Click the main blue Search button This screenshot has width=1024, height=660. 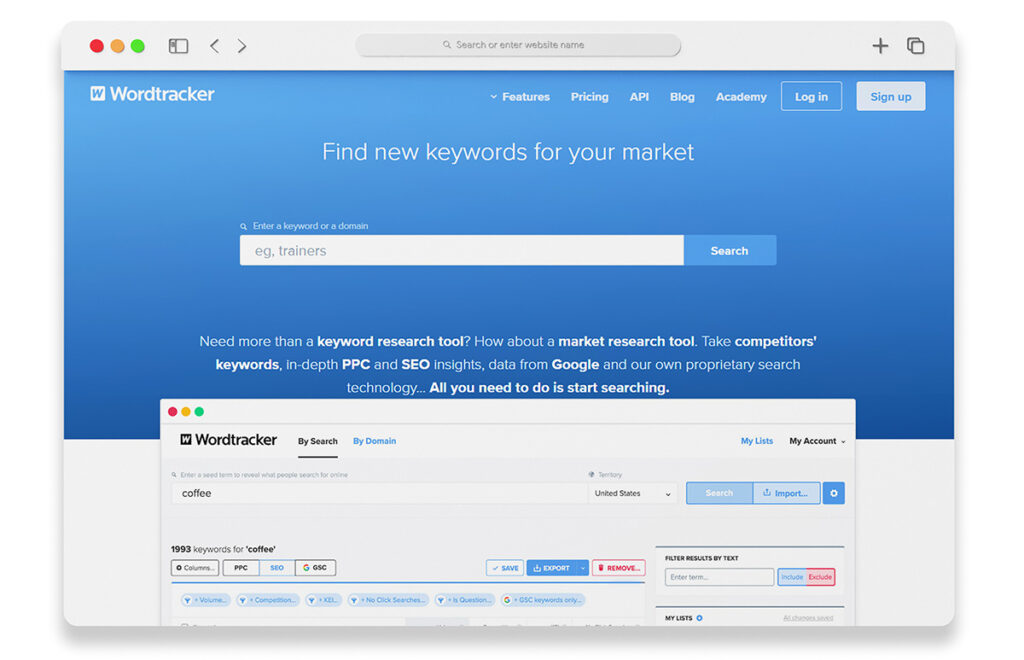pyautogui.click(x=729, y=251)
